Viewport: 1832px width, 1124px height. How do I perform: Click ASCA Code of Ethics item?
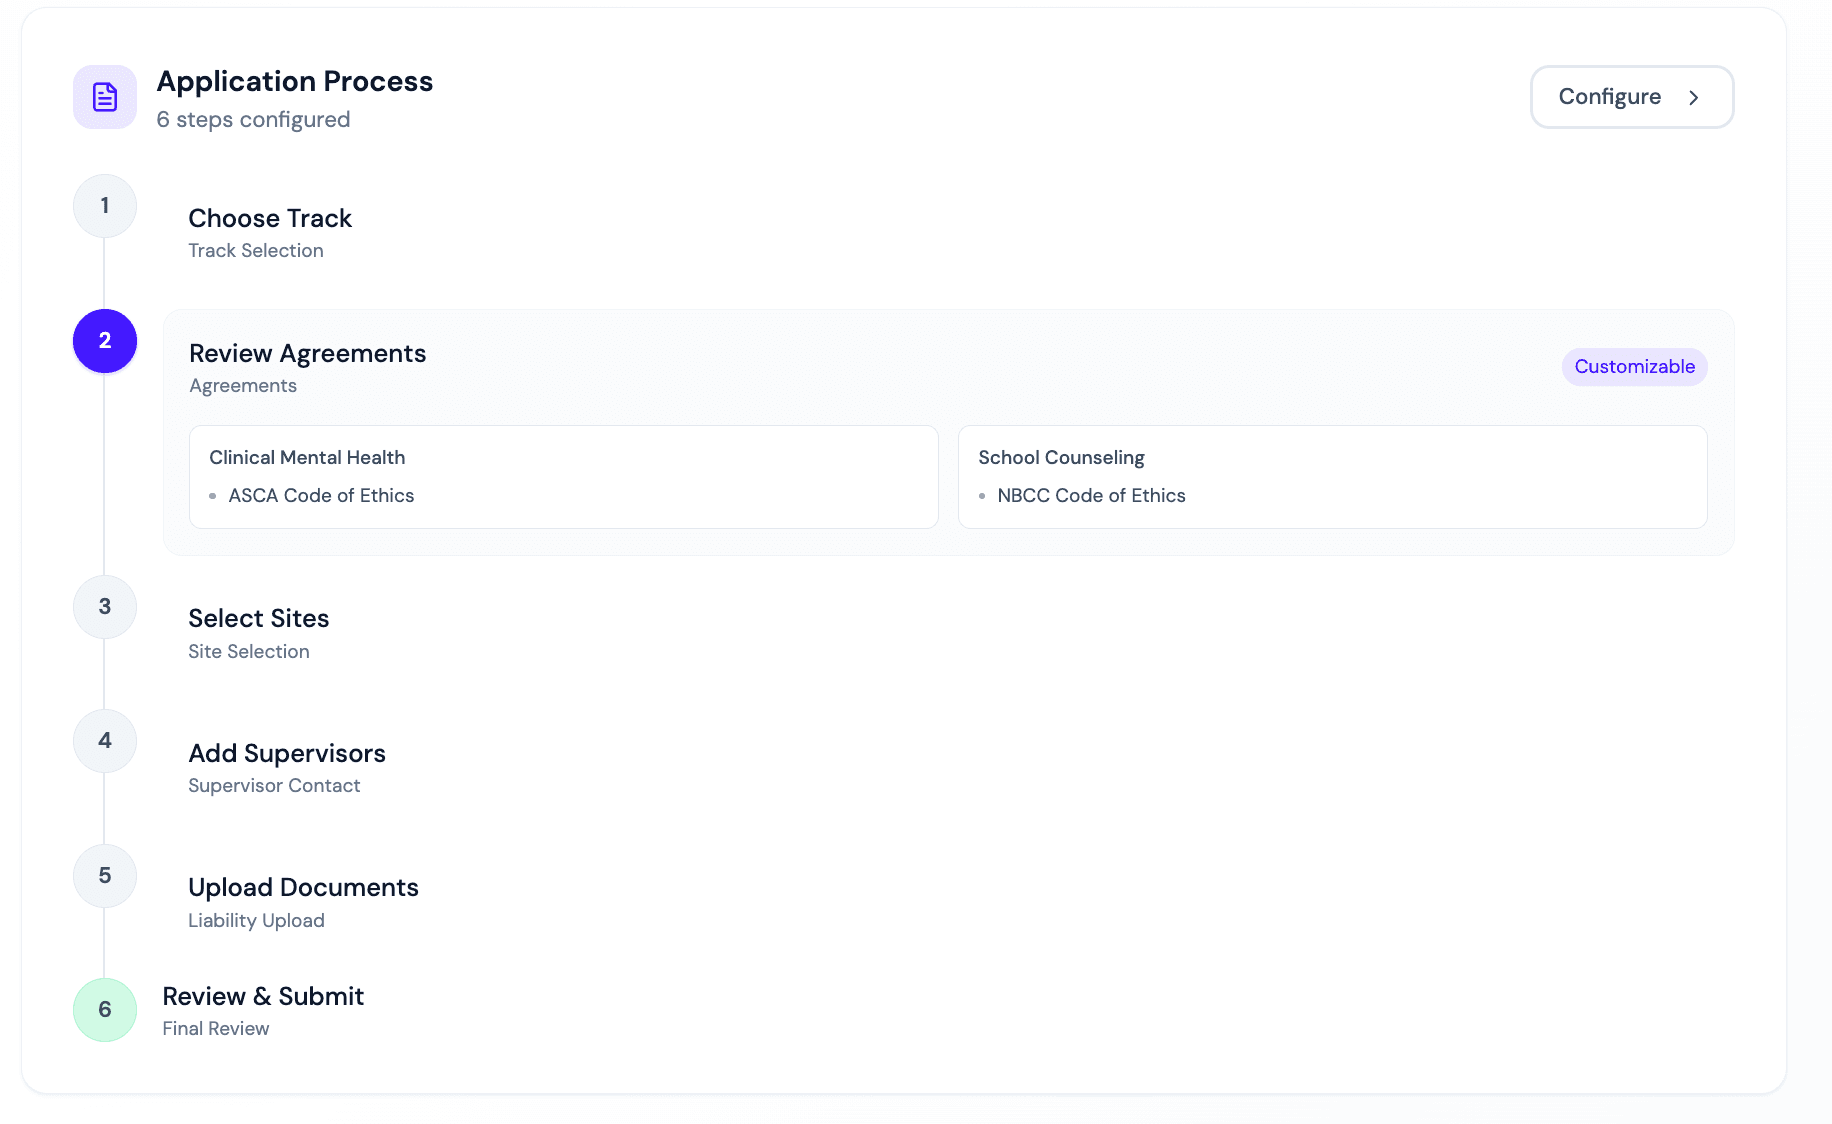pos(321,496)
